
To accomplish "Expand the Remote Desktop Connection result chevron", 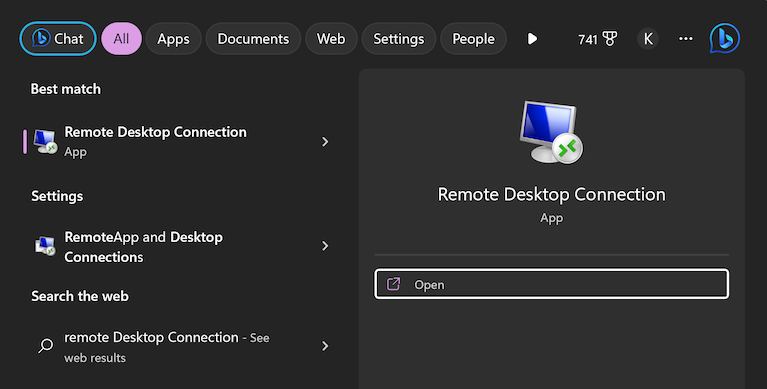I will [325, 141].
